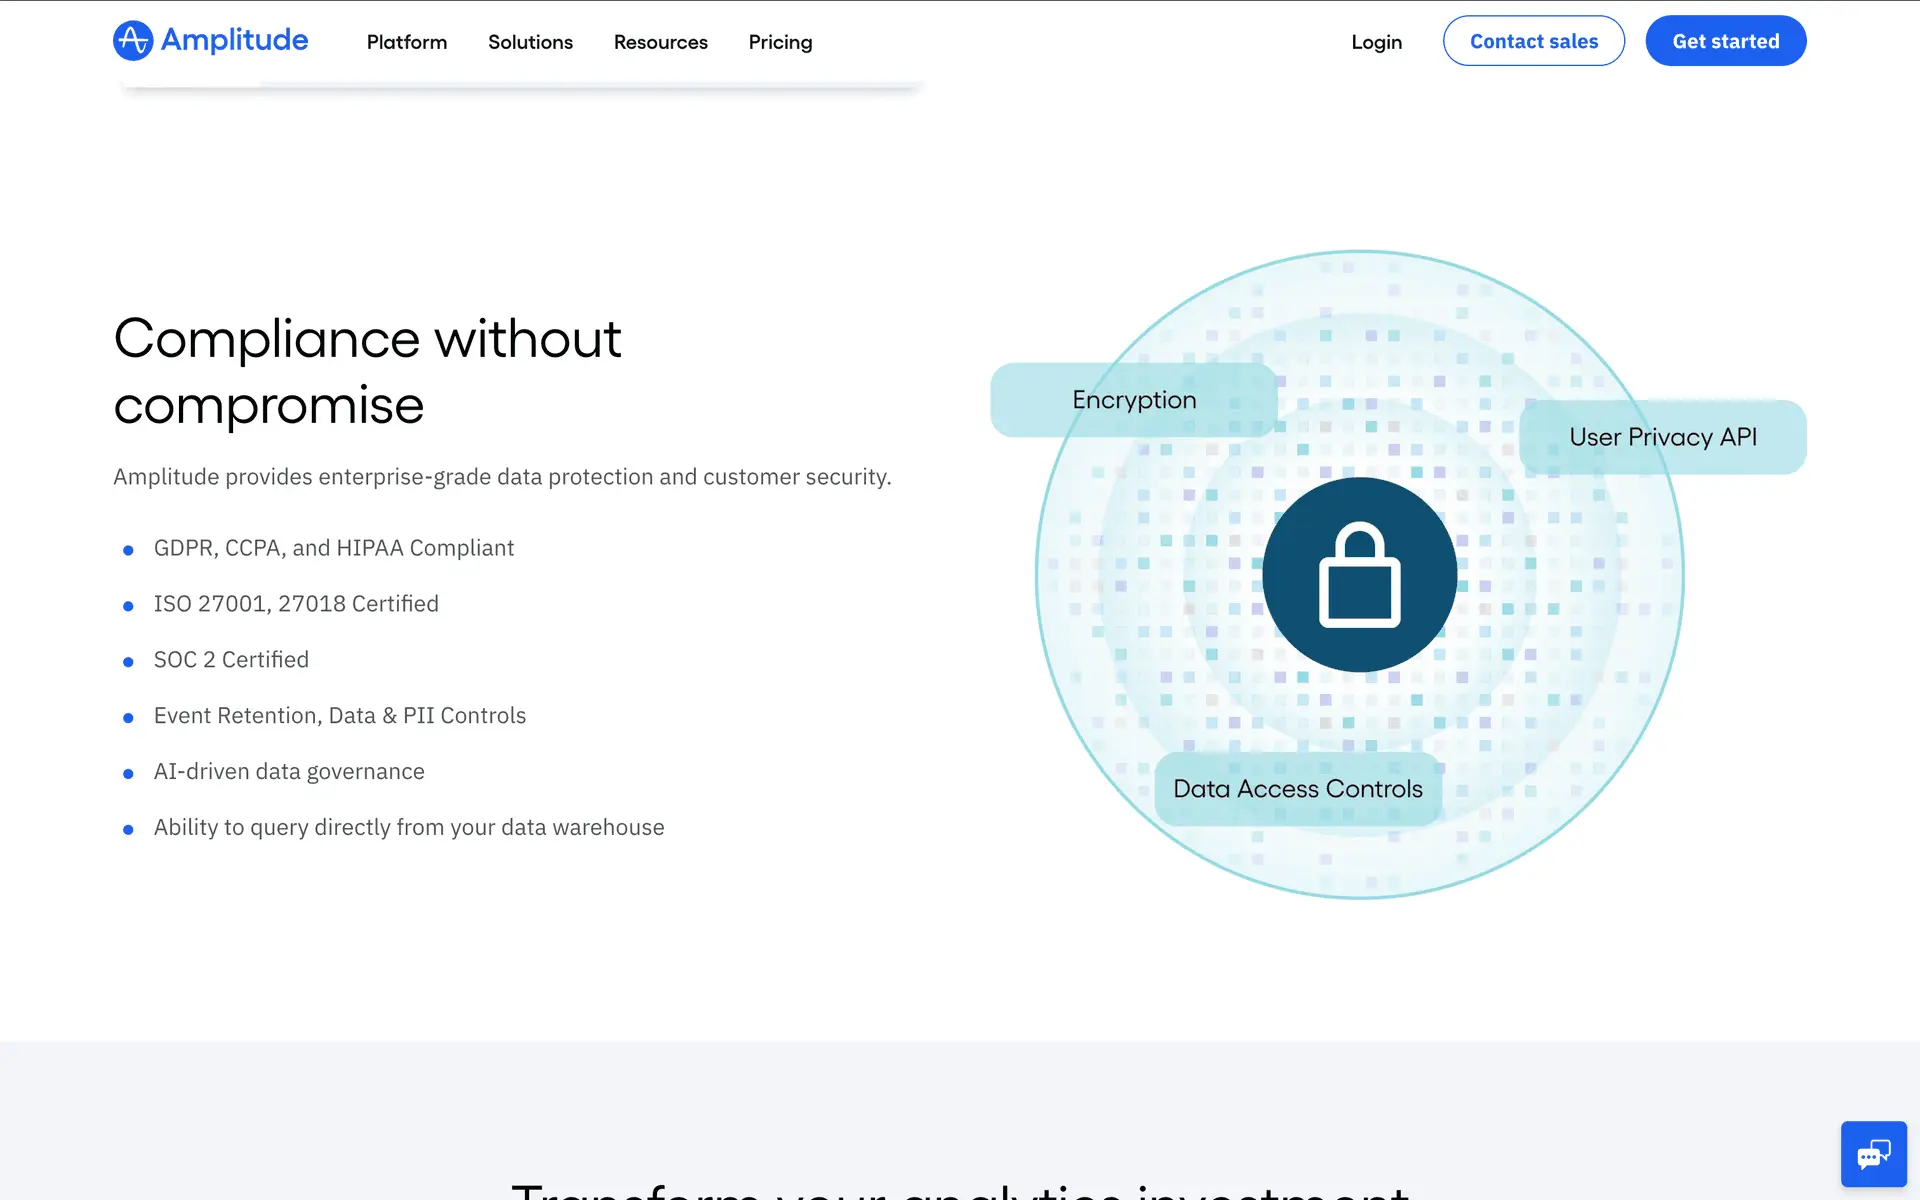Click the AI-driven data governance item
The width and height of the screenshot is (1920, 1200).
[289, 772]
